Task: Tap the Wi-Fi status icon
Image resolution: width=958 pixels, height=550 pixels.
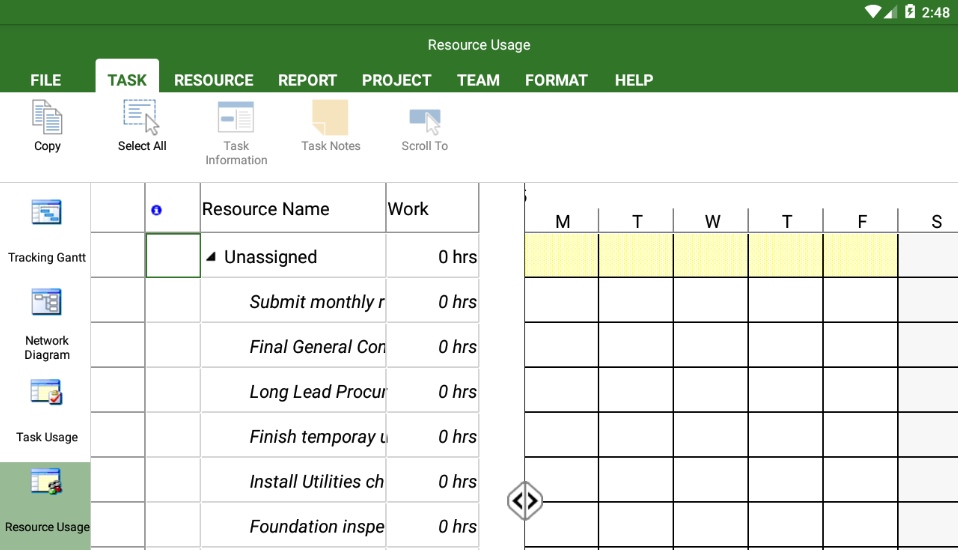Action: [x=872, y=12]
